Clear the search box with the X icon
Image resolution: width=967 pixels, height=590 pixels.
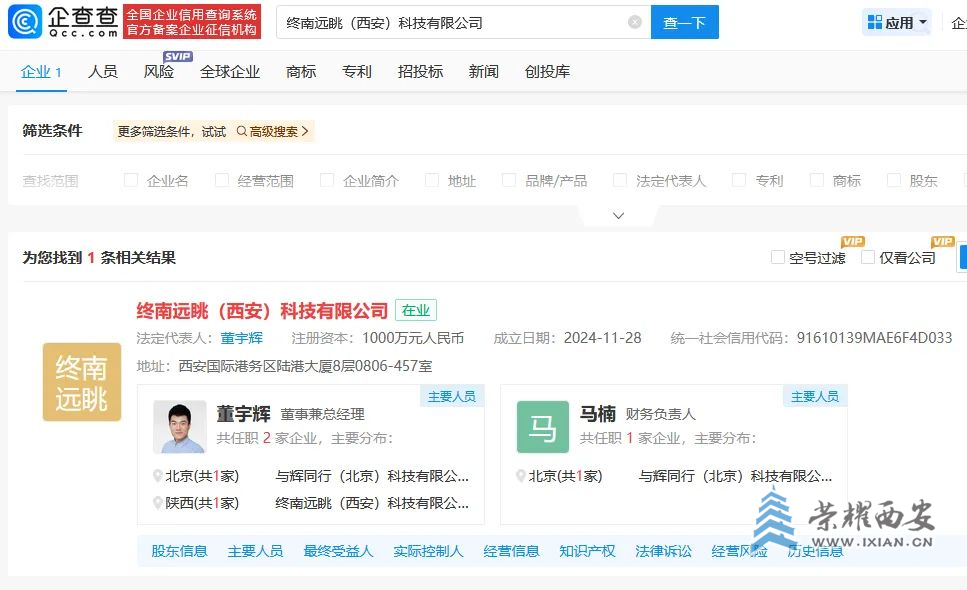[x=635, y=23]
